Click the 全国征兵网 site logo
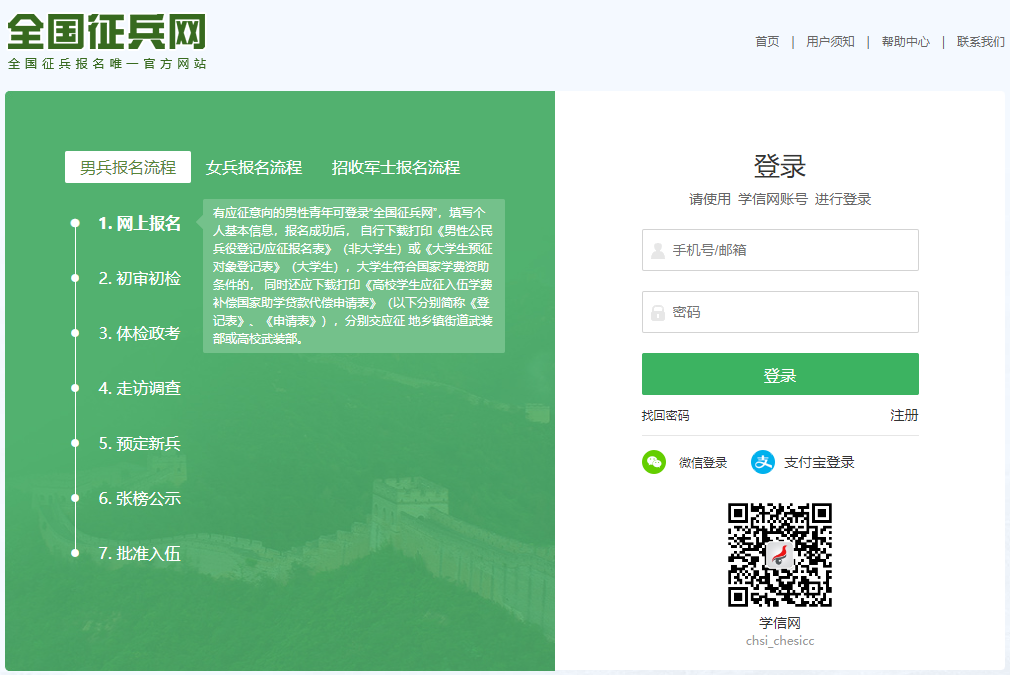The width and height of the screenshot is (1010, 675). (107, 33)
